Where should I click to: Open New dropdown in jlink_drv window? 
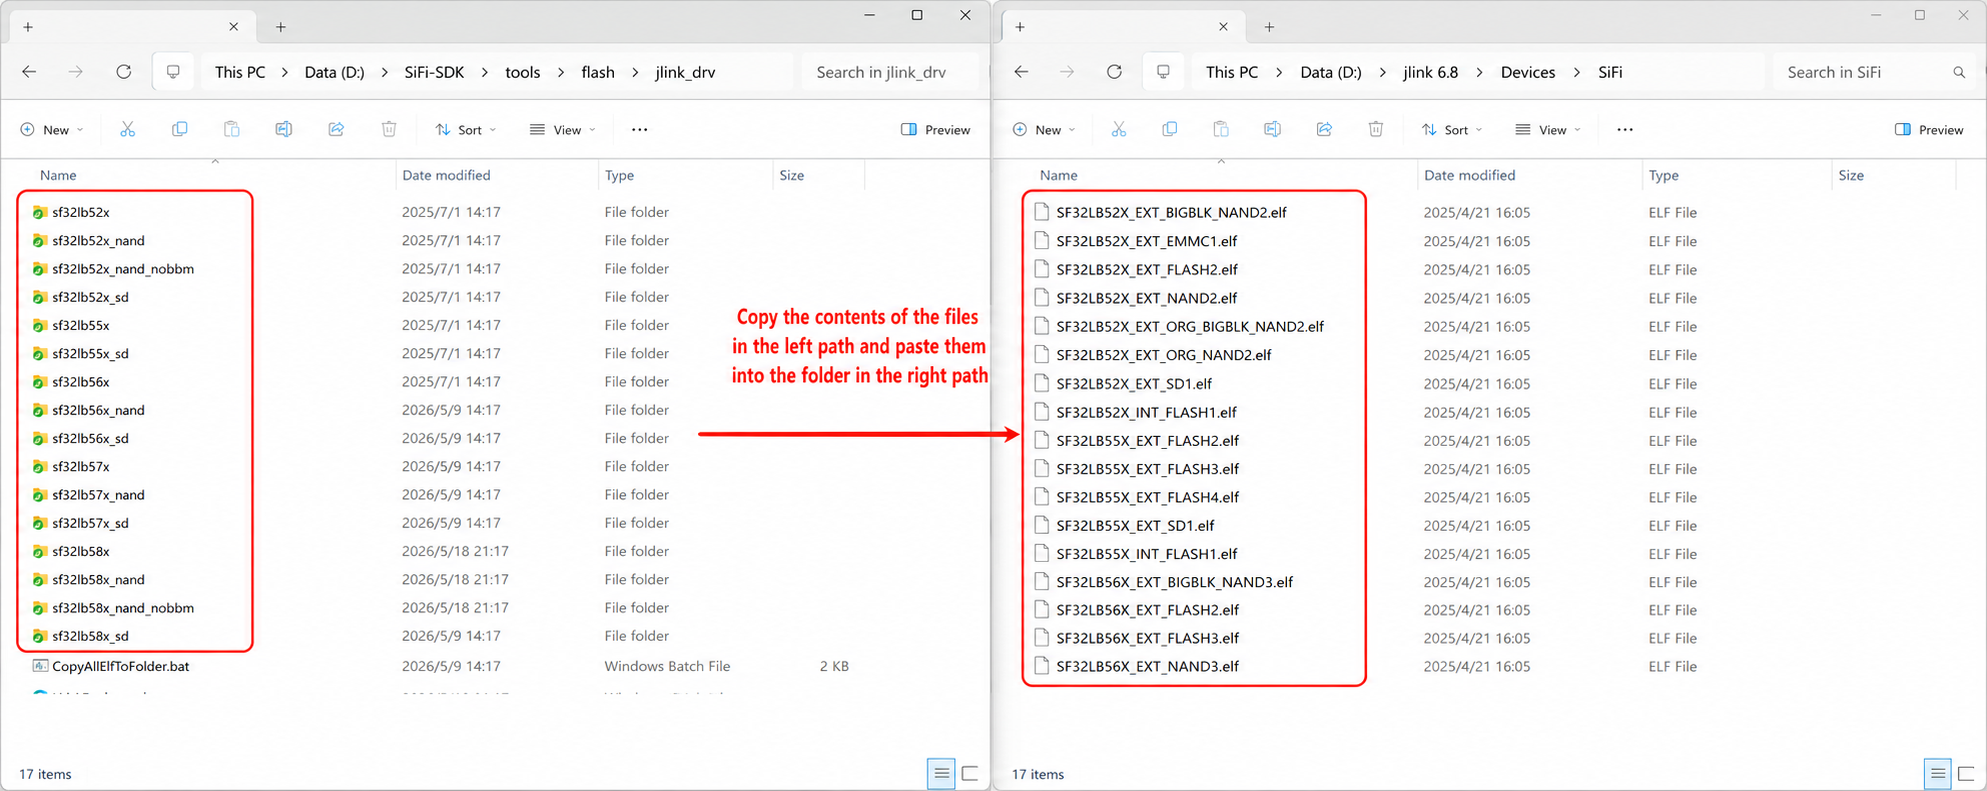point(52,130)
